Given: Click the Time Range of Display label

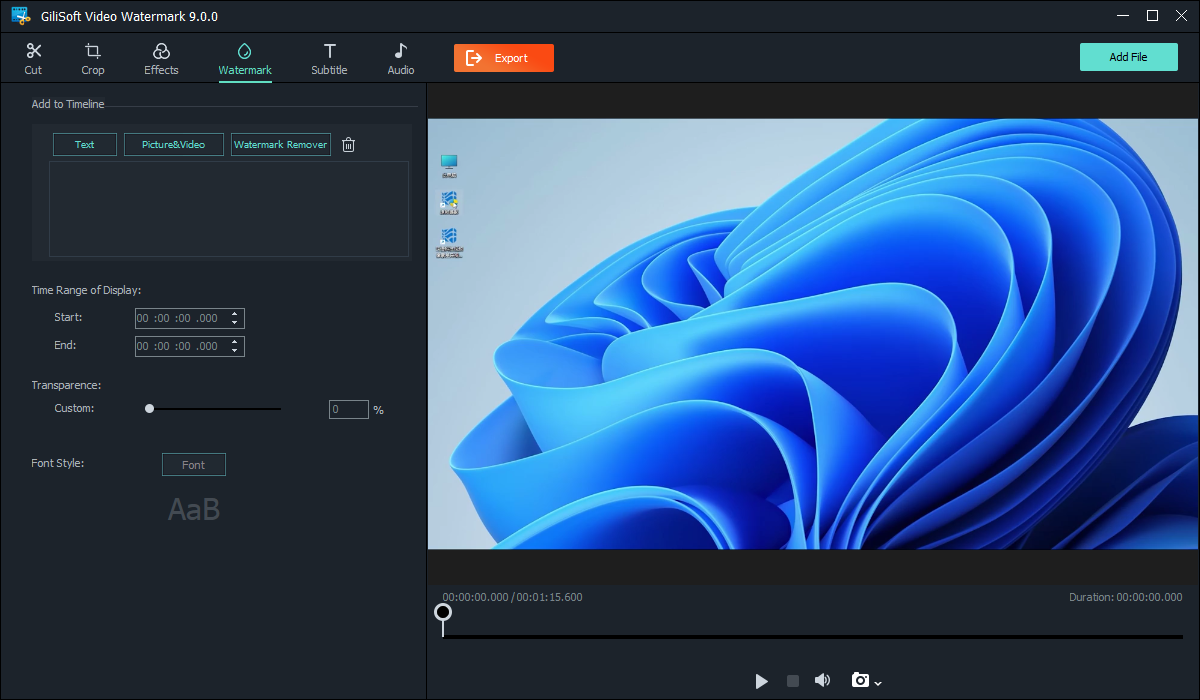Looking at the screenshot, I should tap(86, 290).
